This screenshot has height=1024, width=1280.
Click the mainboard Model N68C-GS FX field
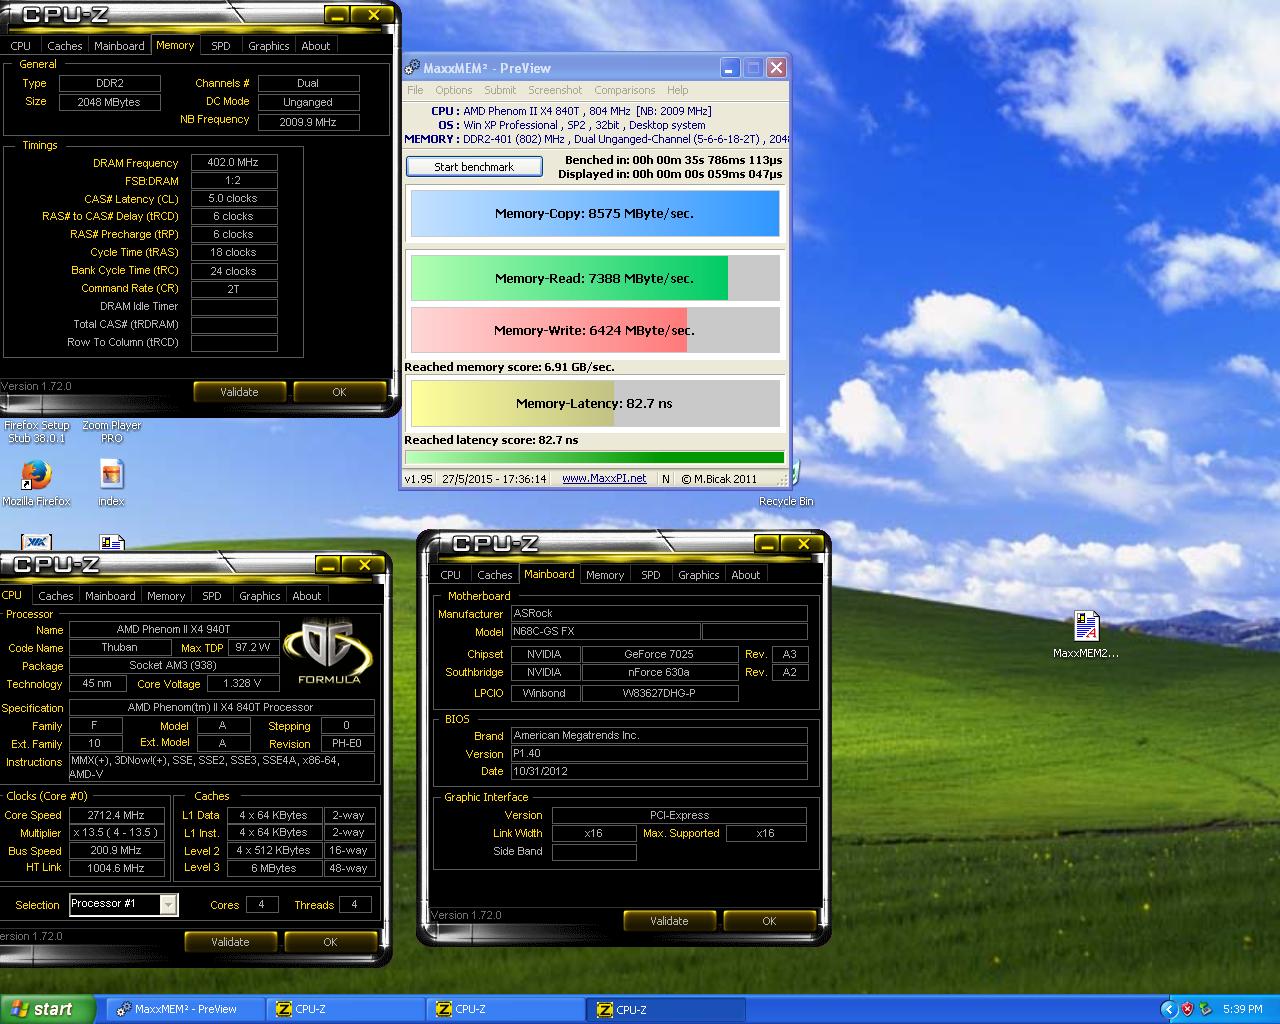pyautogui.click(x=605, y=632)
